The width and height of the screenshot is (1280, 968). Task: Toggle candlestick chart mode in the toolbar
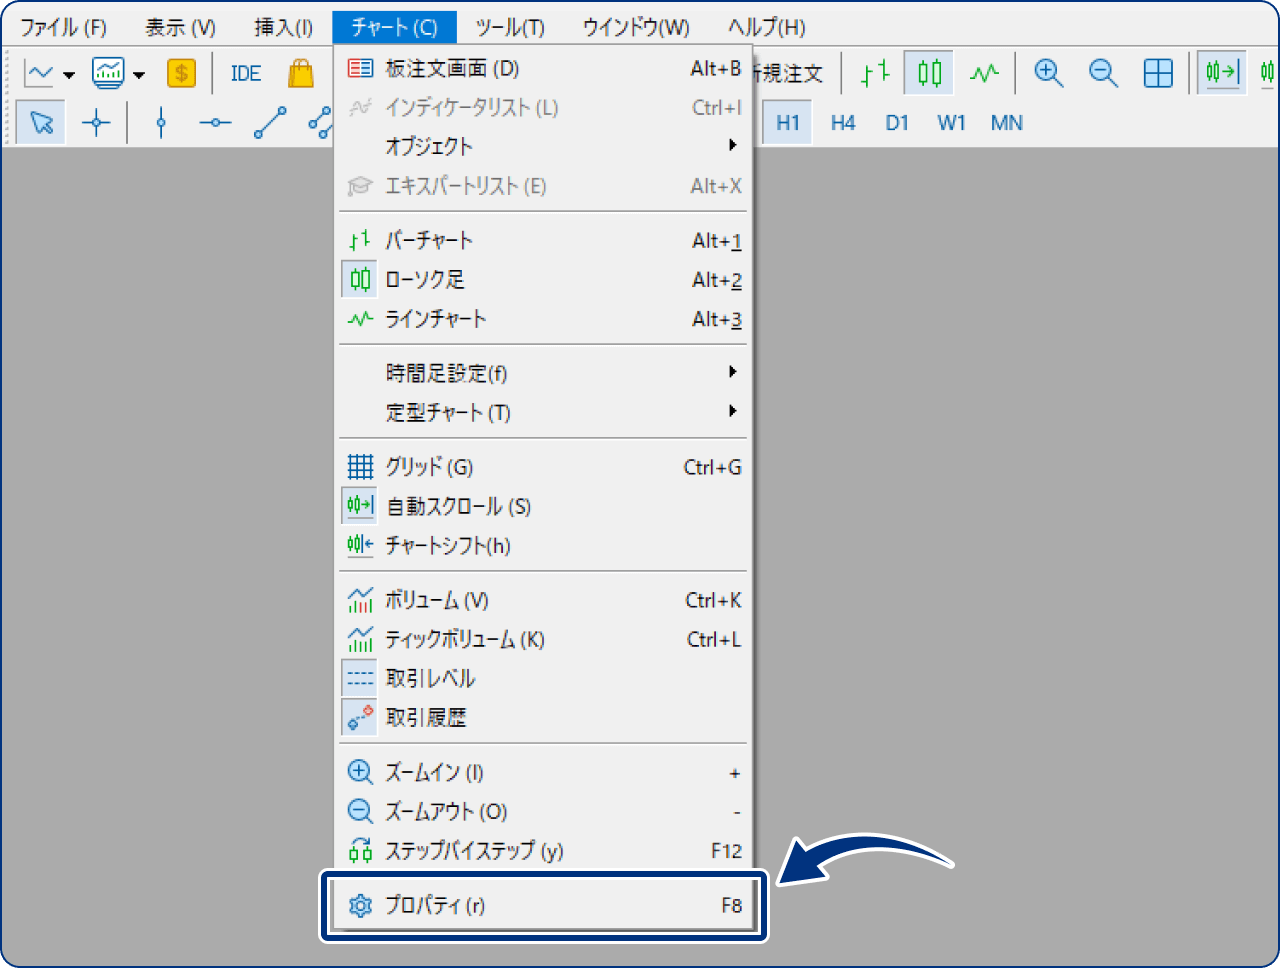(x=927, y=73)
